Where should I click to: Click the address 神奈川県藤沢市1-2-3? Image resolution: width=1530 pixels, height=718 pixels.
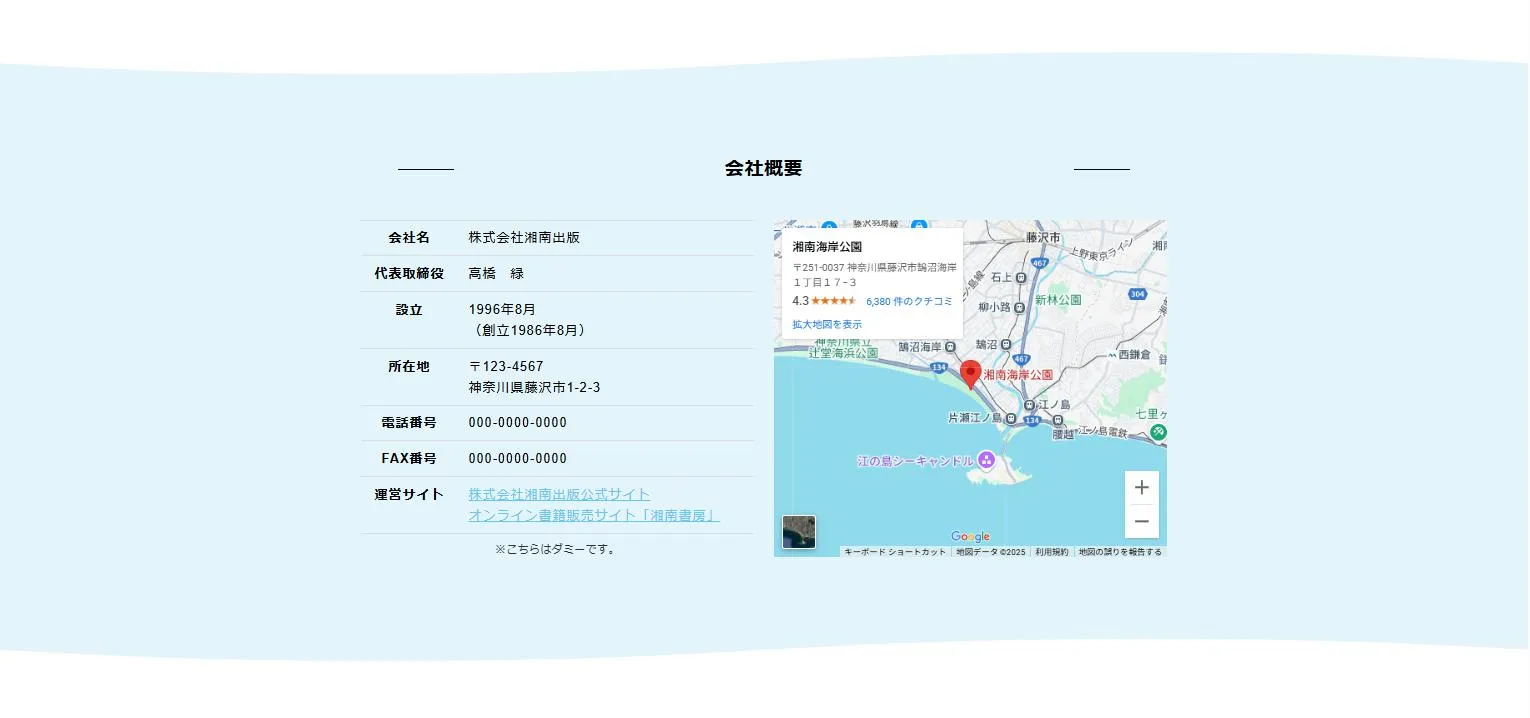point(534,387)
